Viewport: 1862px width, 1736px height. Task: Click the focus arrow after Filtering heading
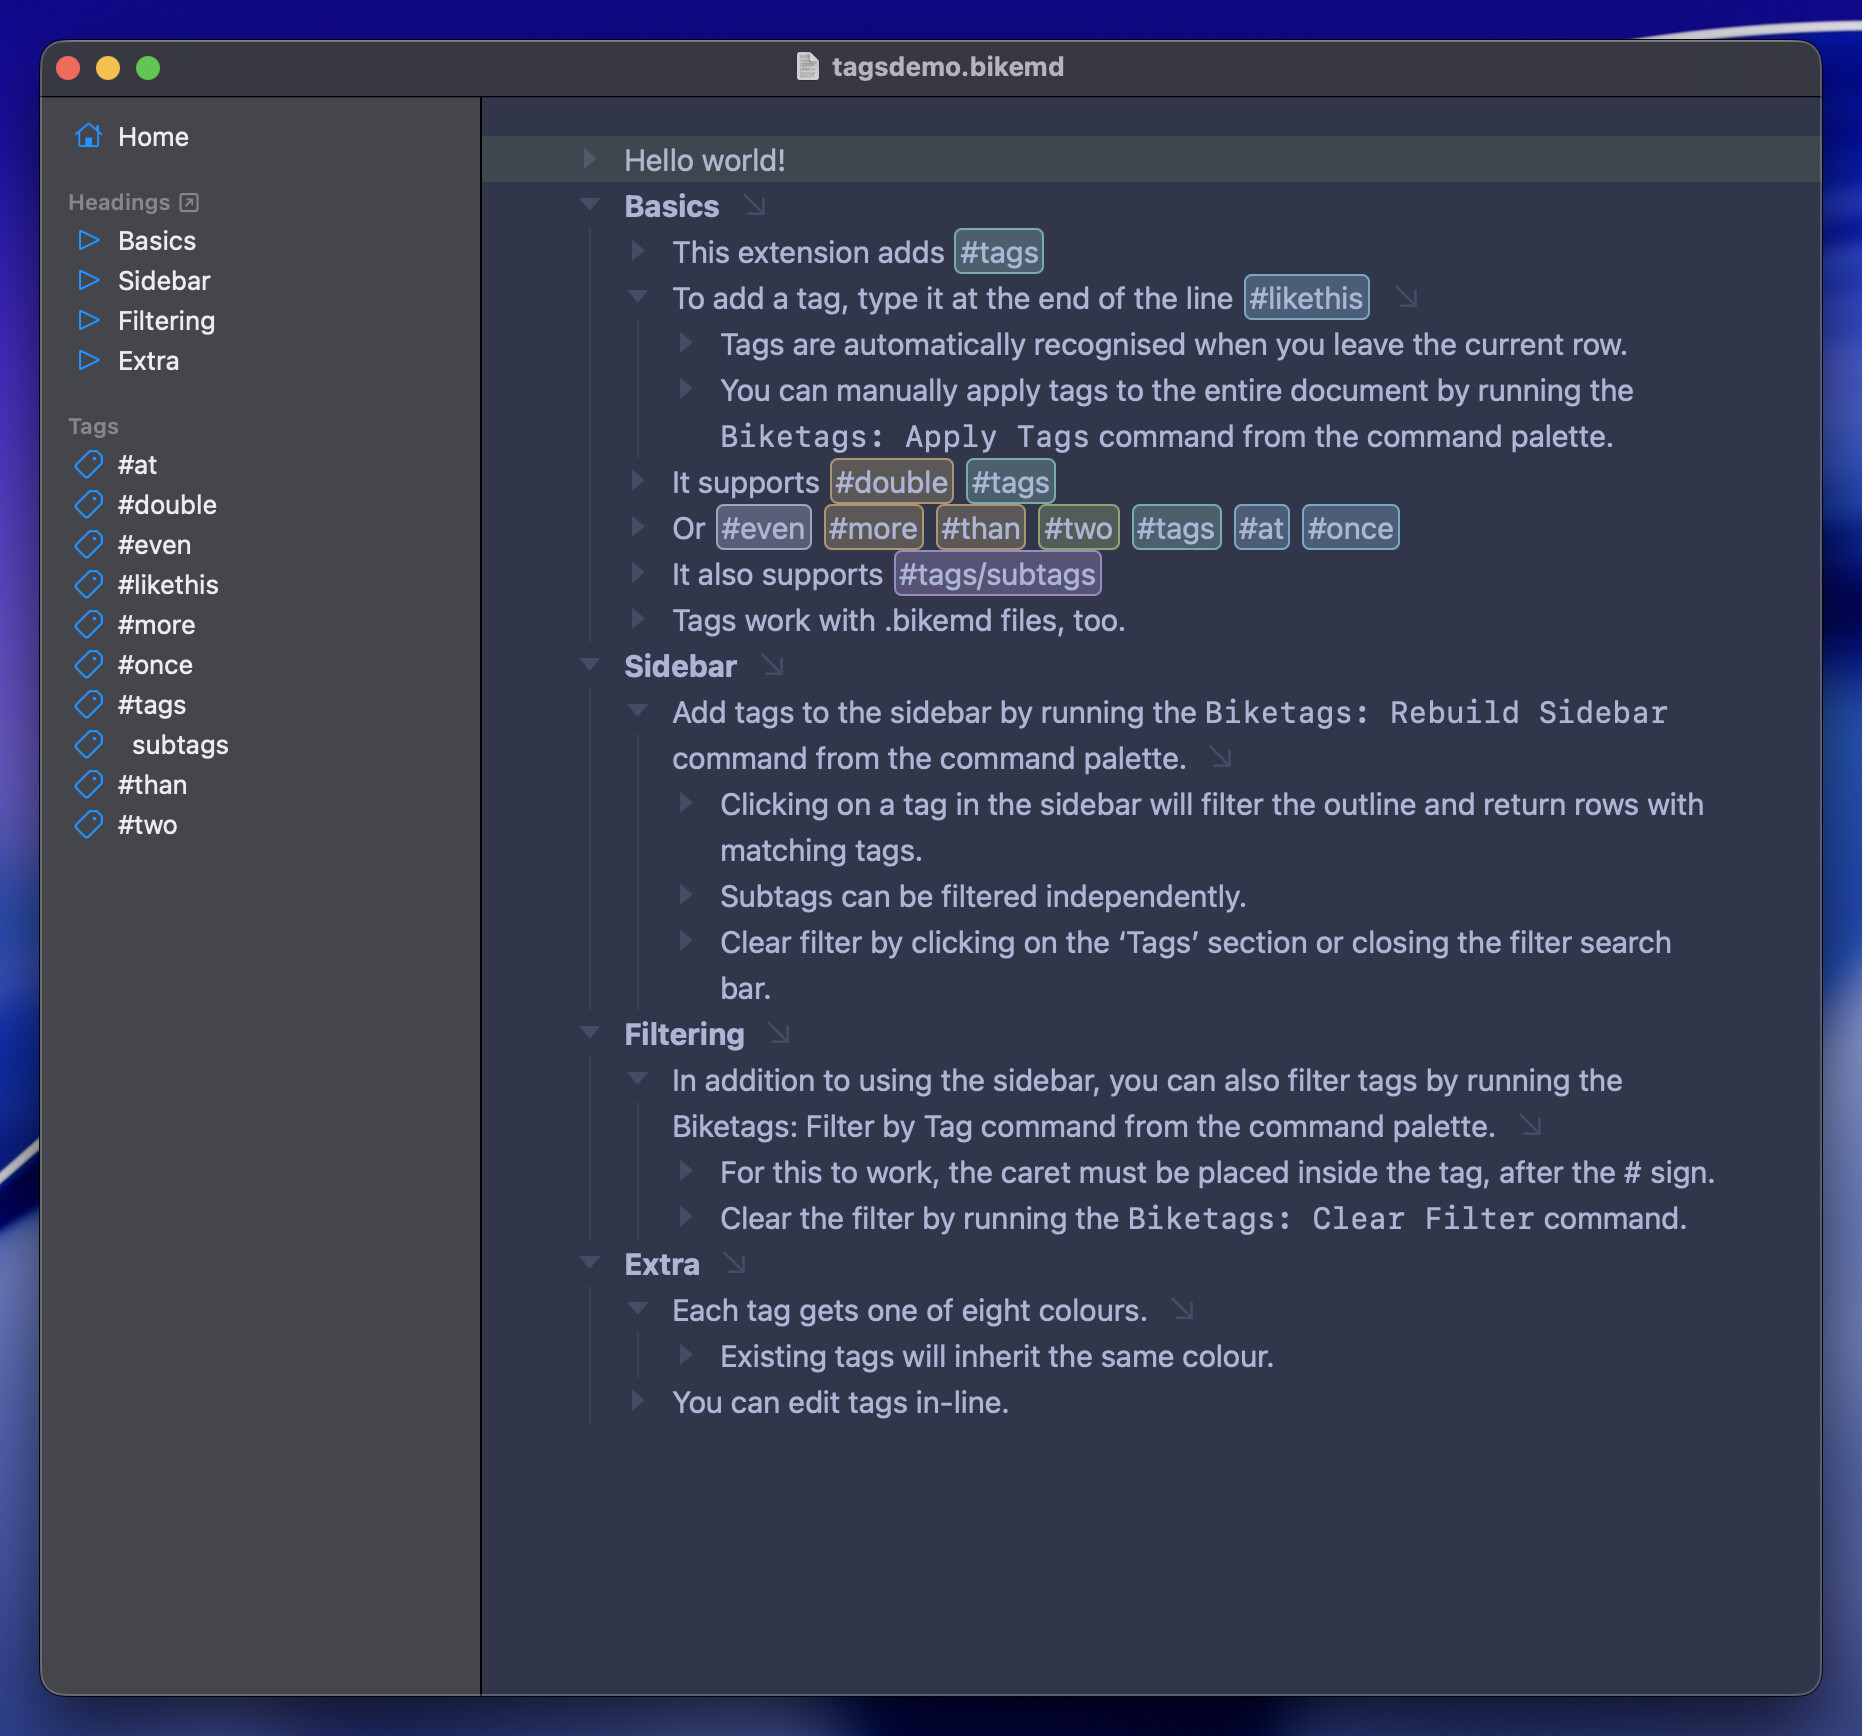779,1034
